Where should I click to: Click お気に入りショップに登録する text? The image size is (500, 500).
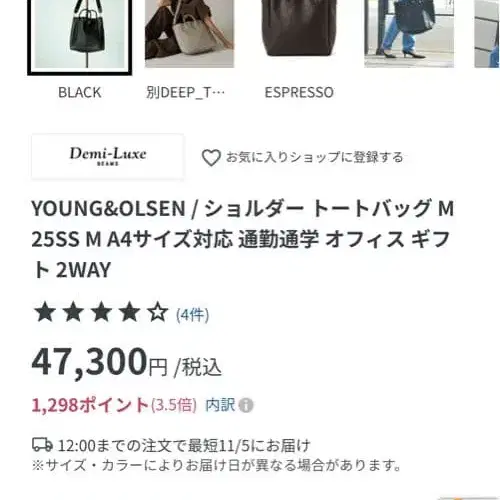[315, 157]
